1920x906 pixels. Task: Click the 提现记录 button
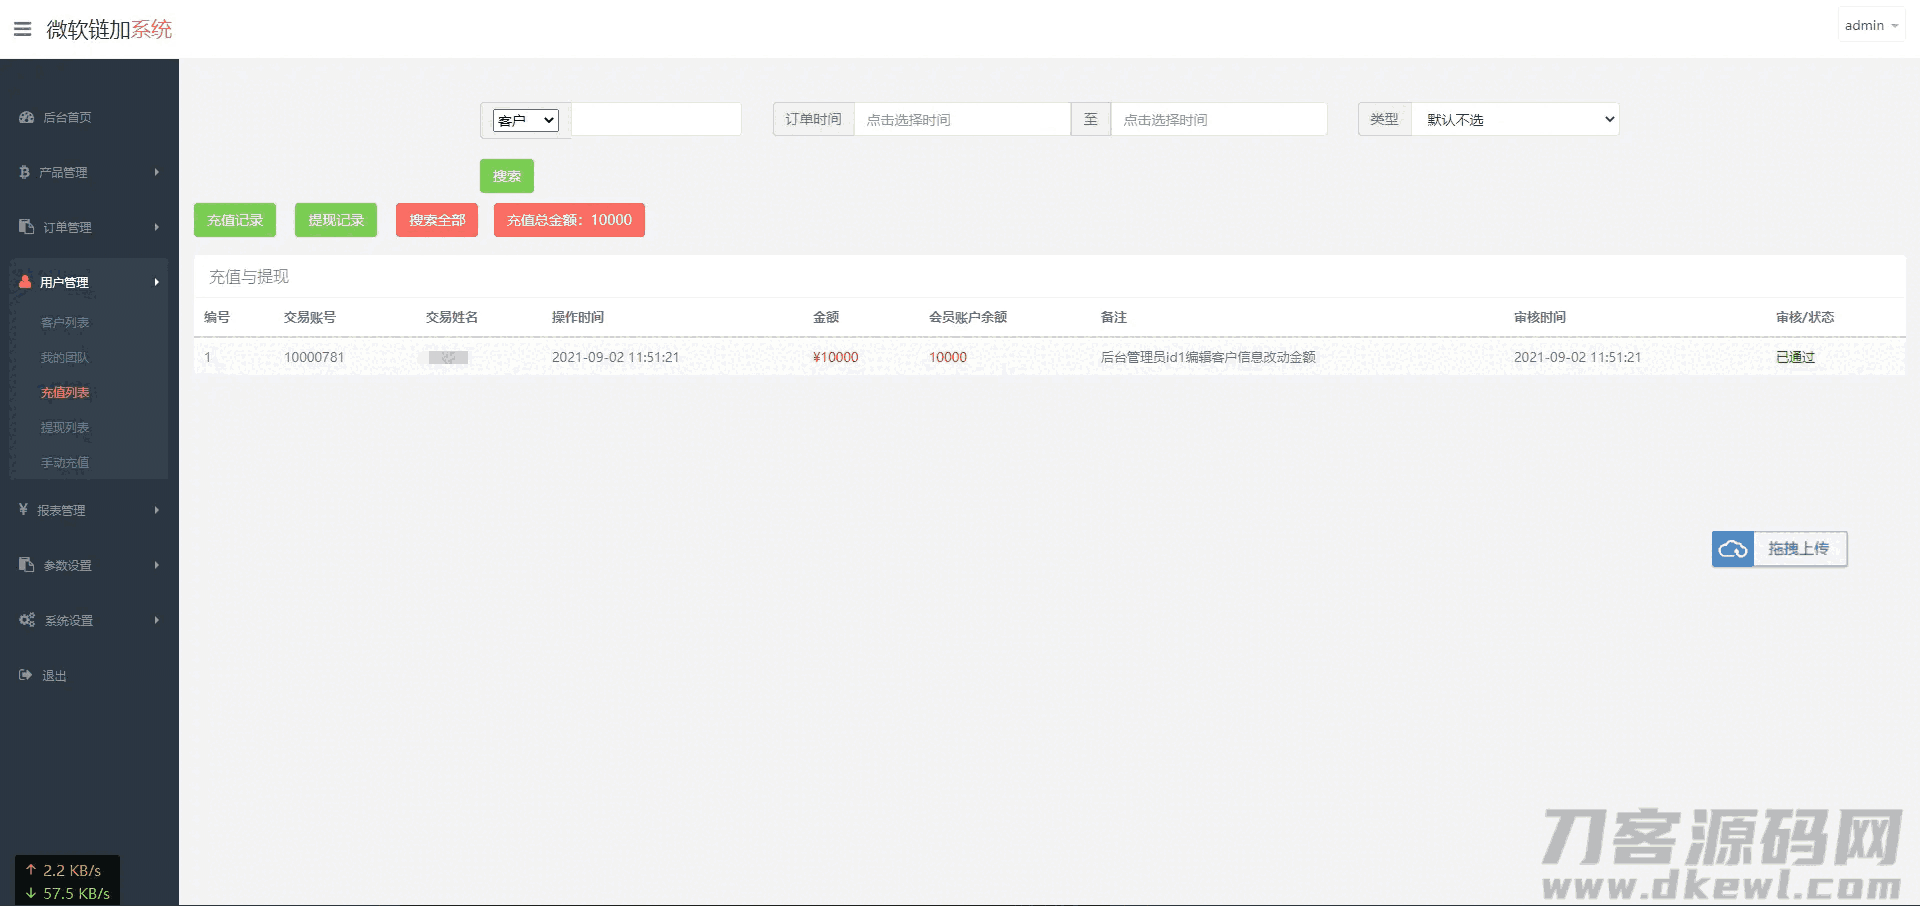pyautogui.click(x=335, y=220)
